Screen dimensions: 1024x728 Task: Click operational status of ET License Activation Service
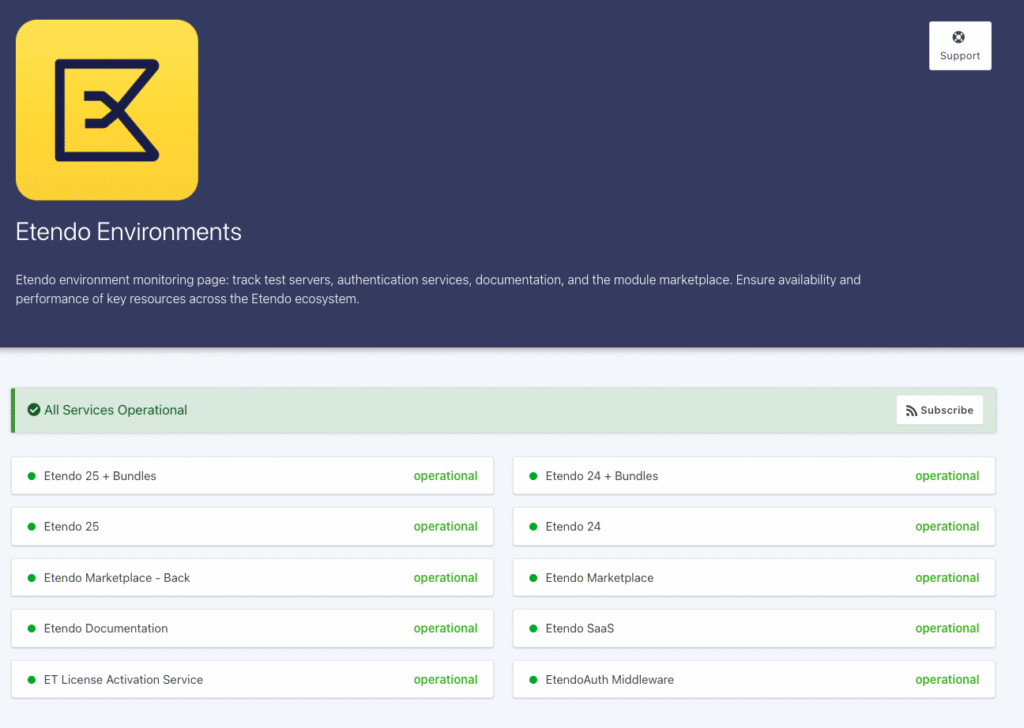[x=445, y=680]
